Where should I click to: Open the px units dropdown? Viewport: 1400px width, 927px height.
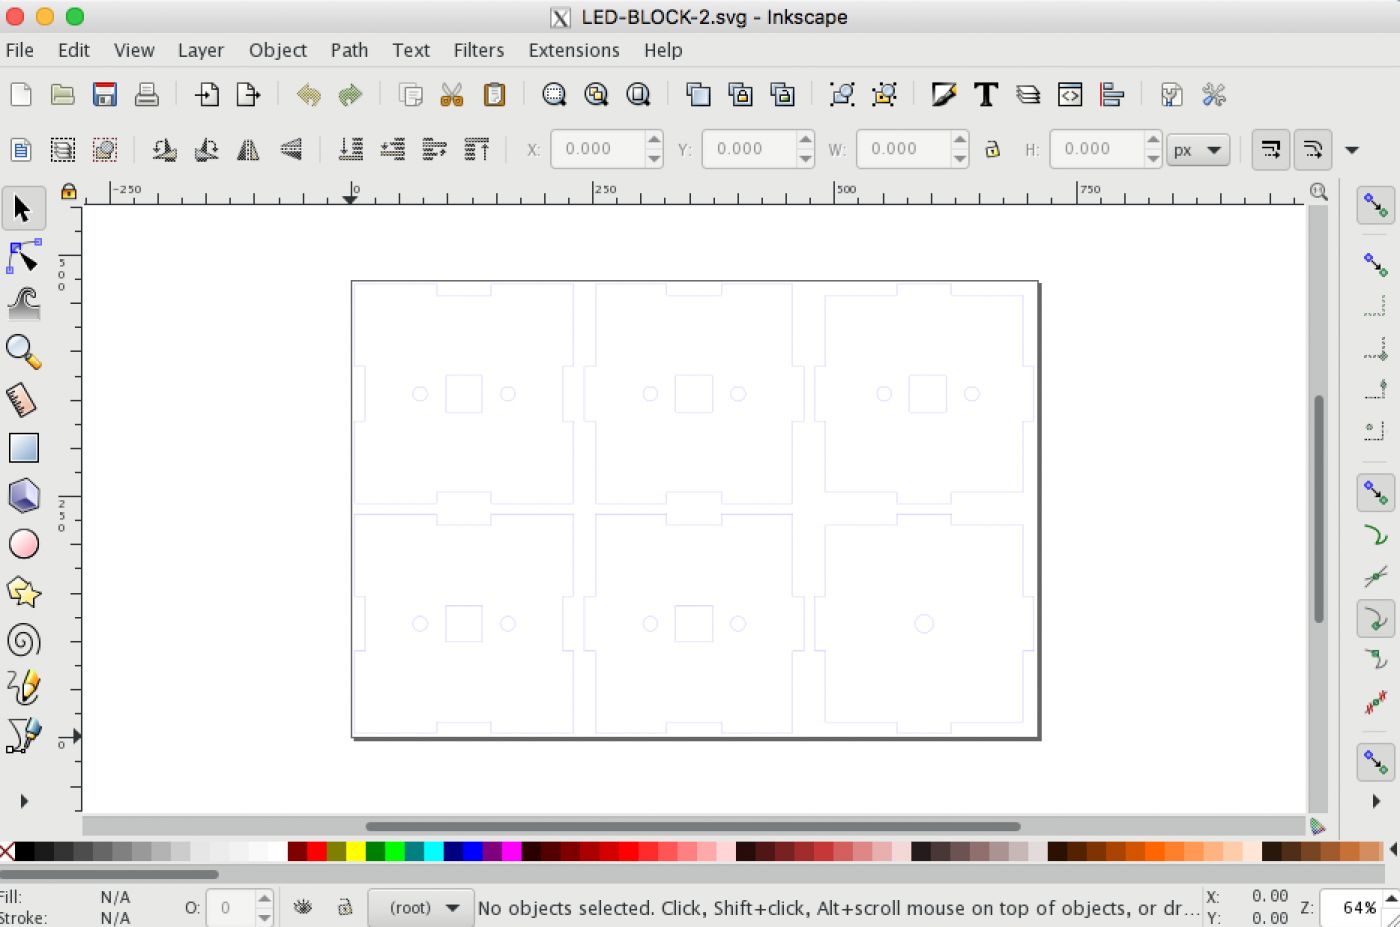pos(1198,150)
